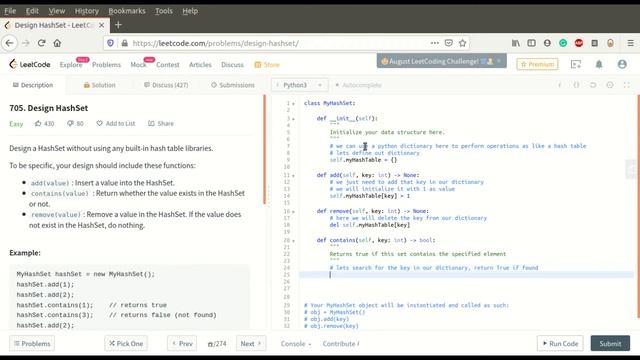Switch to the Submissions tab
Image resolution: width=640 pixels, height=360 pixels.
click(233, 85)
